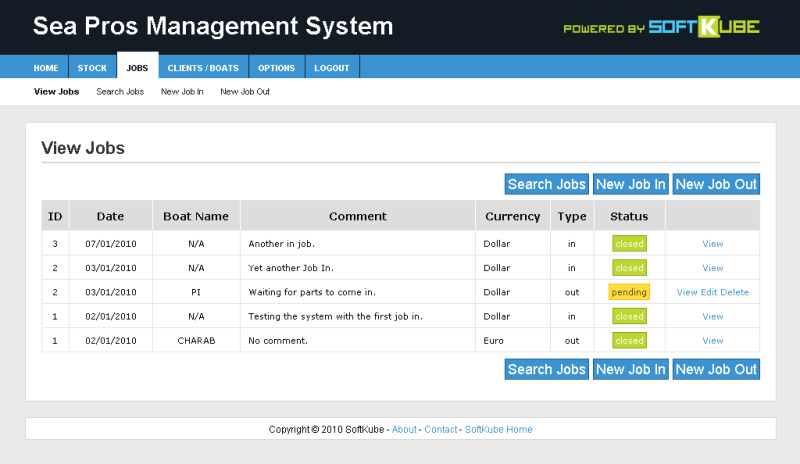This screenshot has height=464, width=800.
Task: Click the ID column header
Action: (x=55, y=216)
